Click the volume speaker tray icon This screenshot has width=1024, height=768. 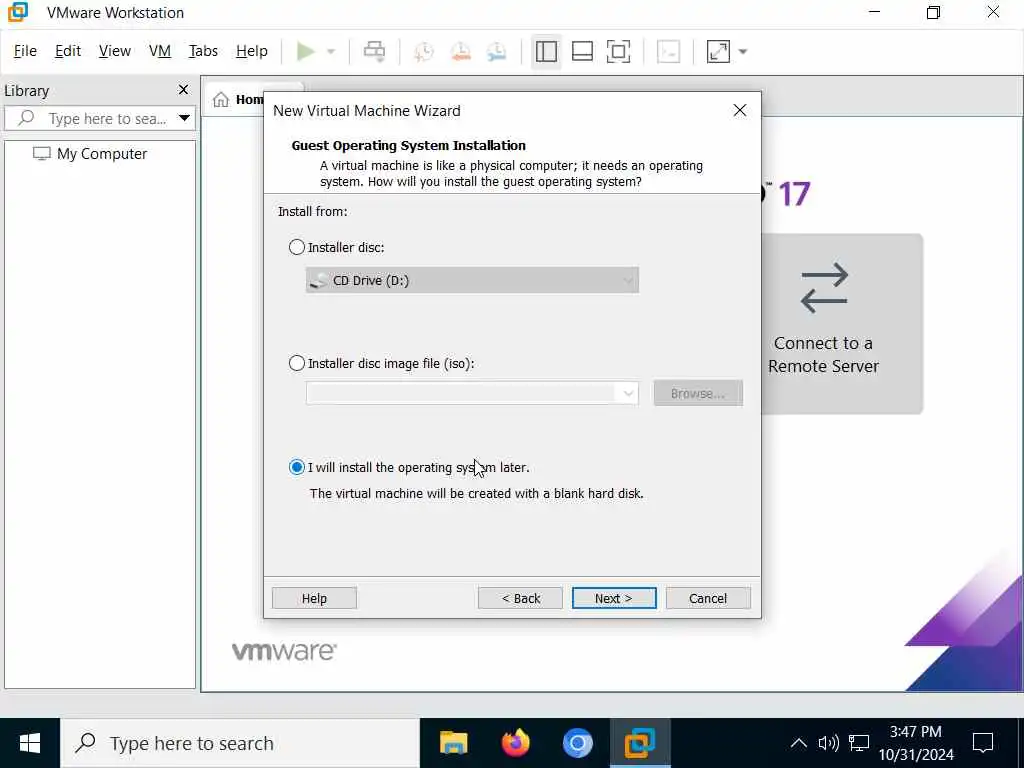[828, 743]
